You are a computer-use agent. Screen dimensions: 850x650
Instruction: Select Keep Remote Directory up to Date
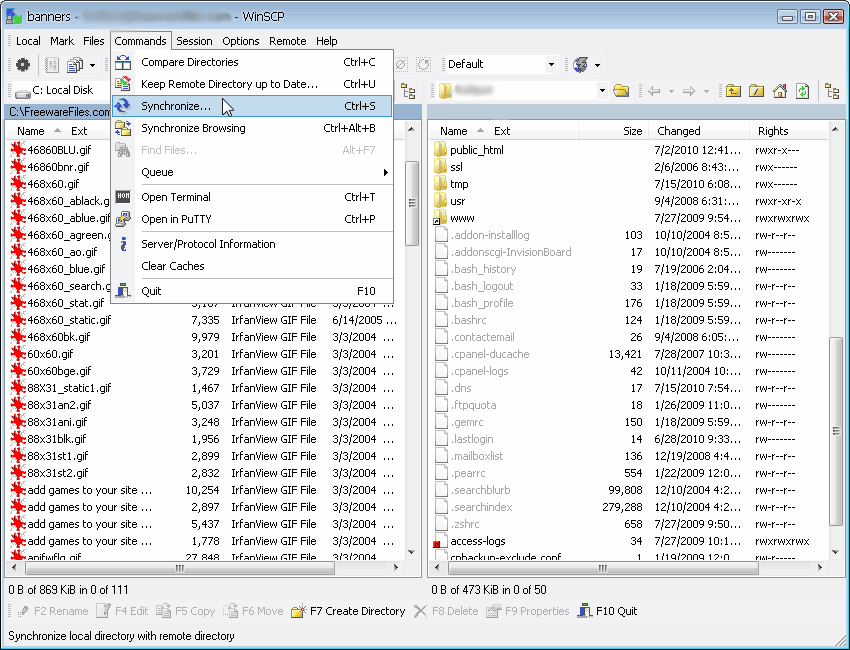click(253, 84)
